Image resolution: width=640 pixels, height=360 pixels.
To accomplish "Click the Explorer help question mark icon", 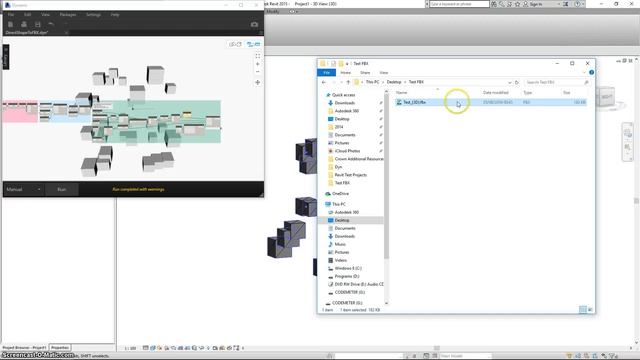I will 591,73.
